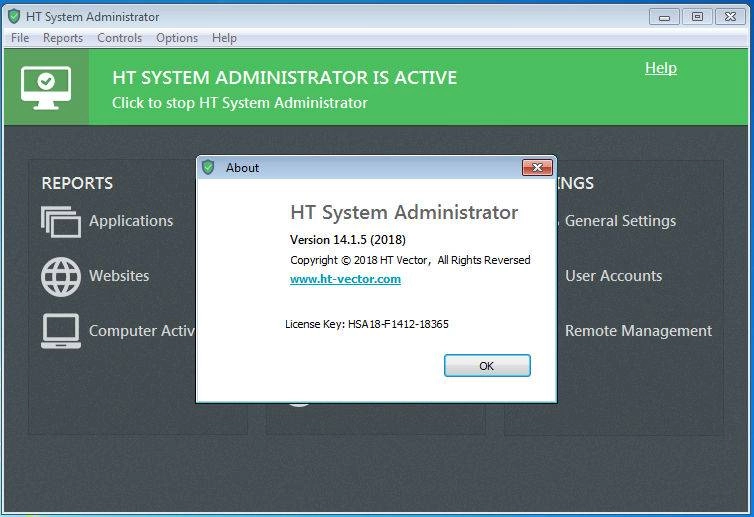The width and height of the screenshot is (754, 517).
Task: Open the Reports menu
Action: (x=63, y=38)
